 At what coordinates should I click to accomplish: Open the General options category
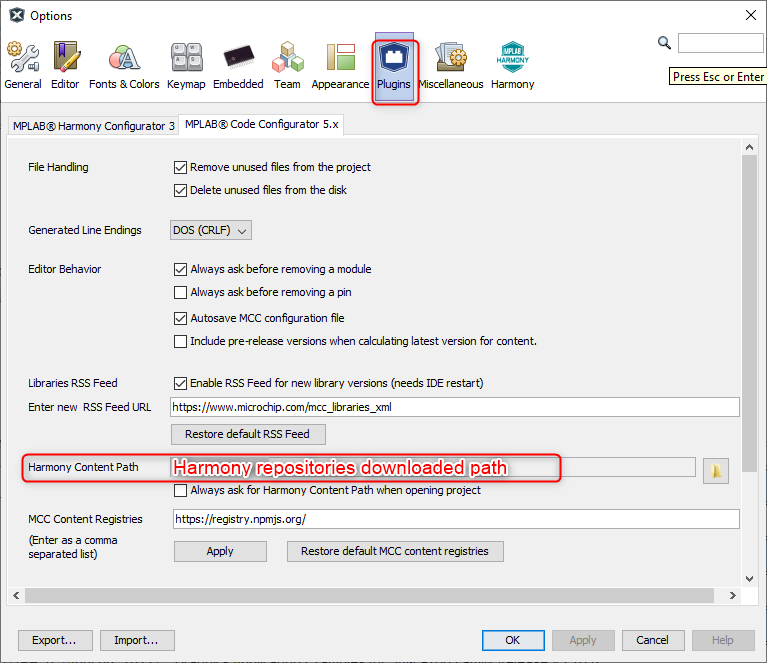(x=22, y=66)
